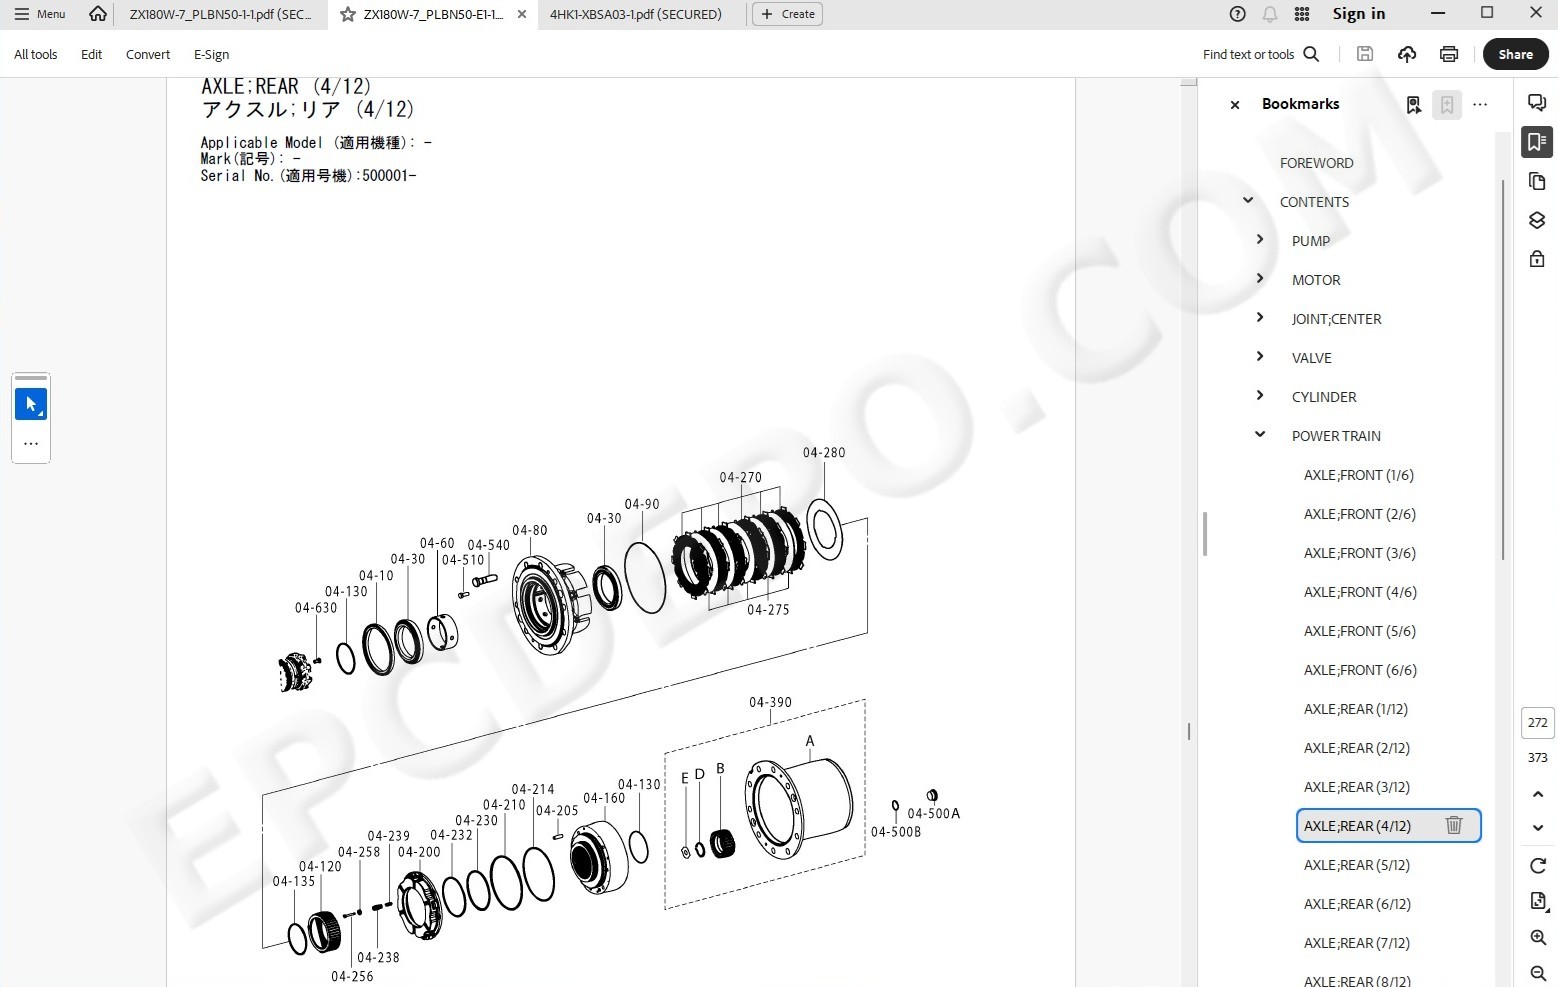
Task: Zoom out with the magnifier minus
Action: tap(1538, 973)
